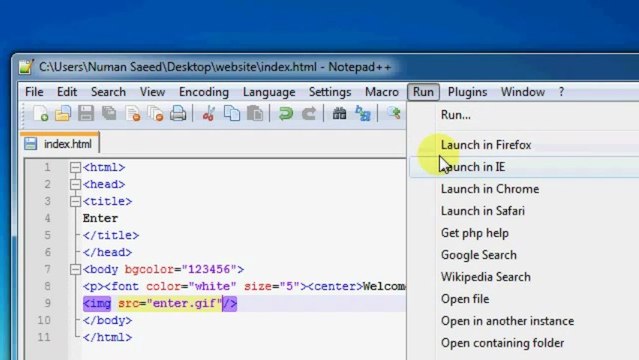Click the highlighted <img tag on line 9
The image size is (639, 360).
97,304
